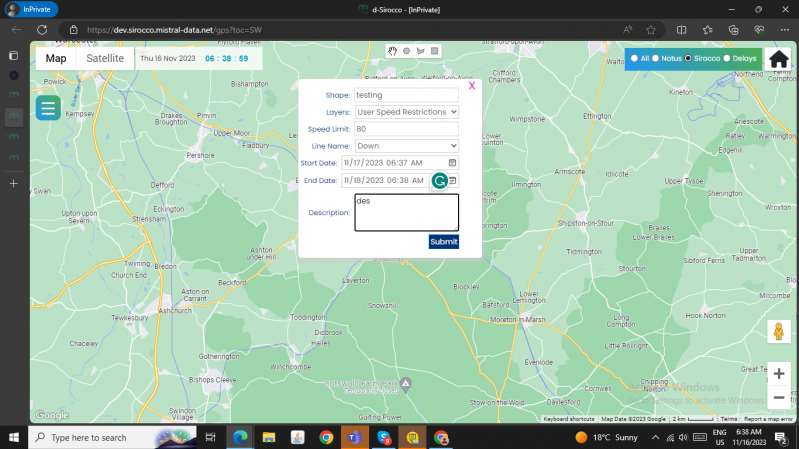Screen dimensions: 799x449
Task: Open Edge split screen icon
Action: tap(681, 30)
